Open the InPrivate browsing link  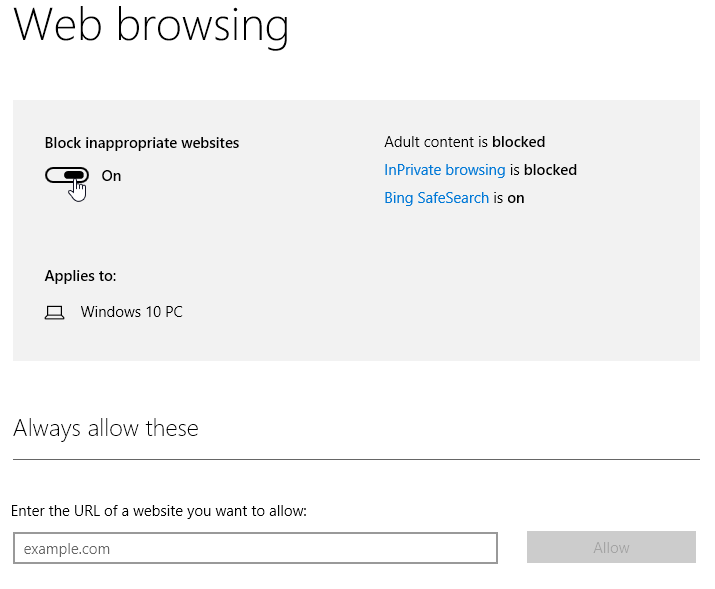tap(444, 170)
